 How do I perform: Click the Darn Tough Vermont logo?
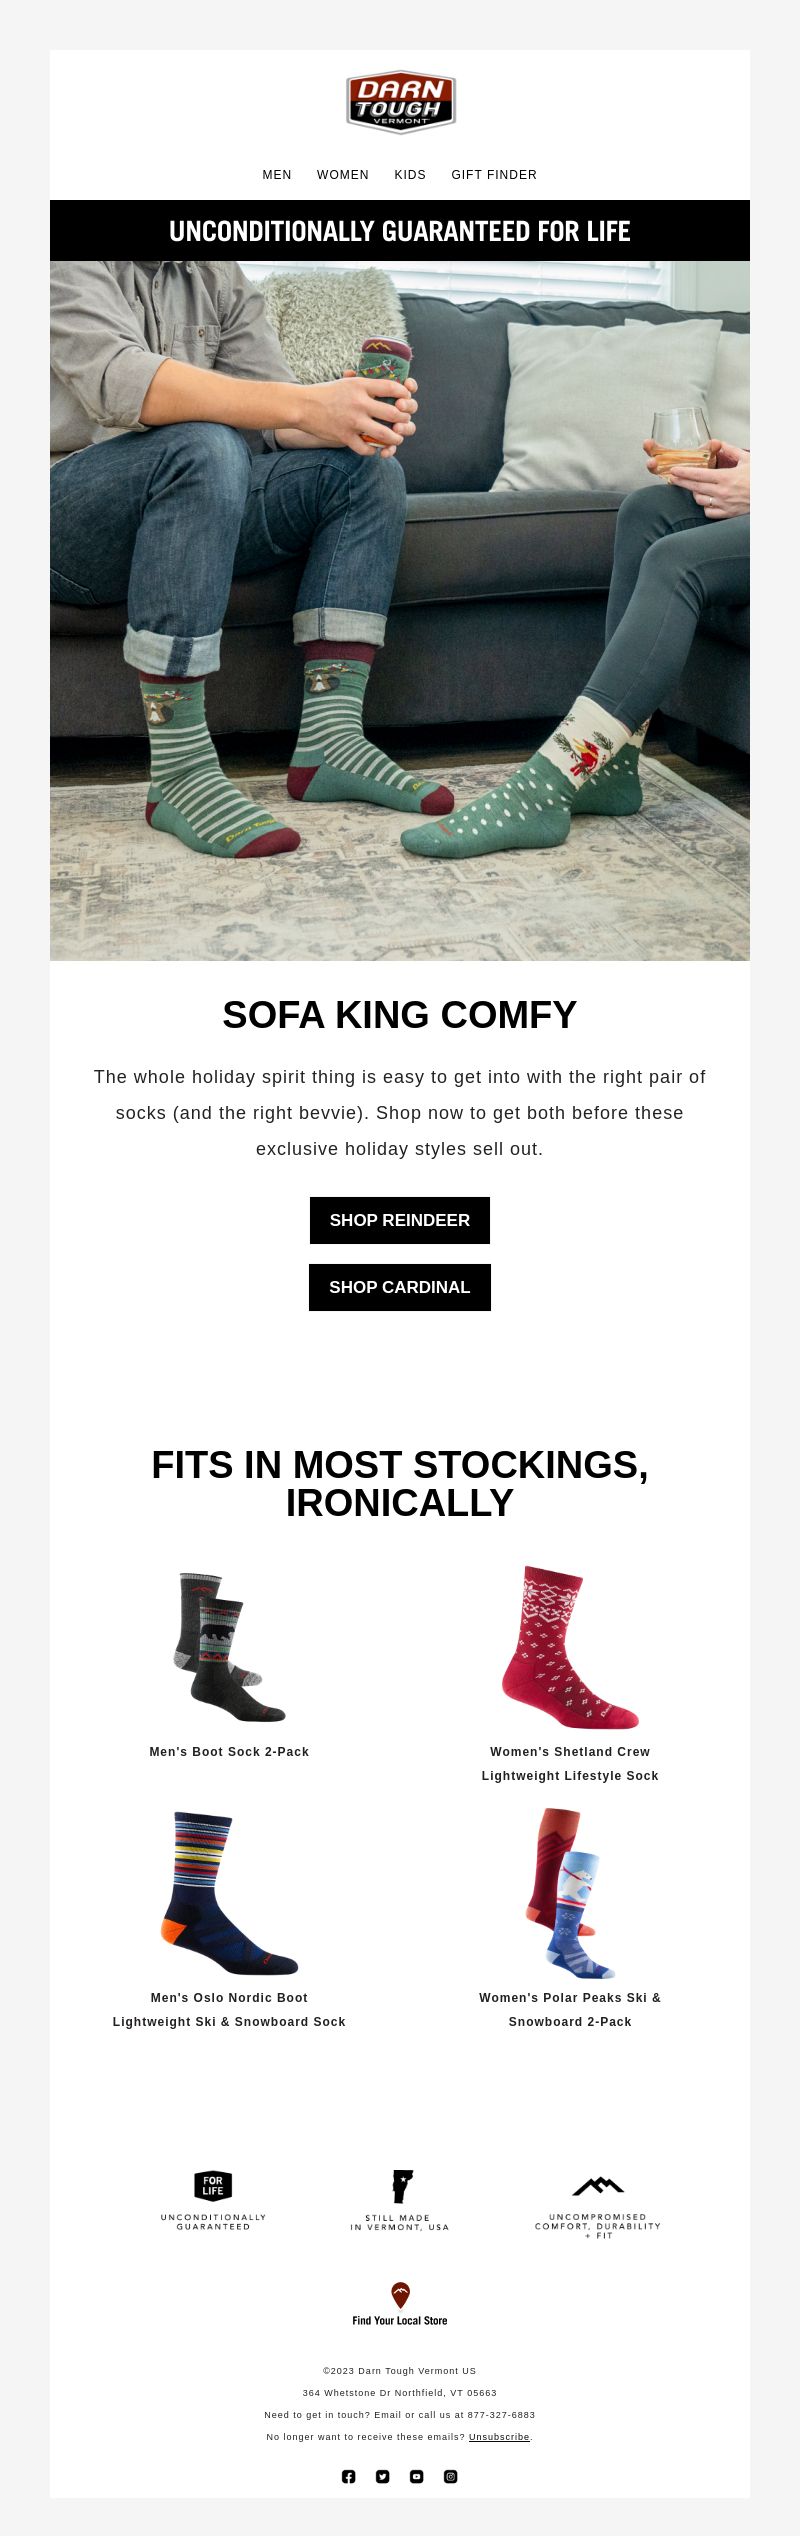(x=401, y=101)
